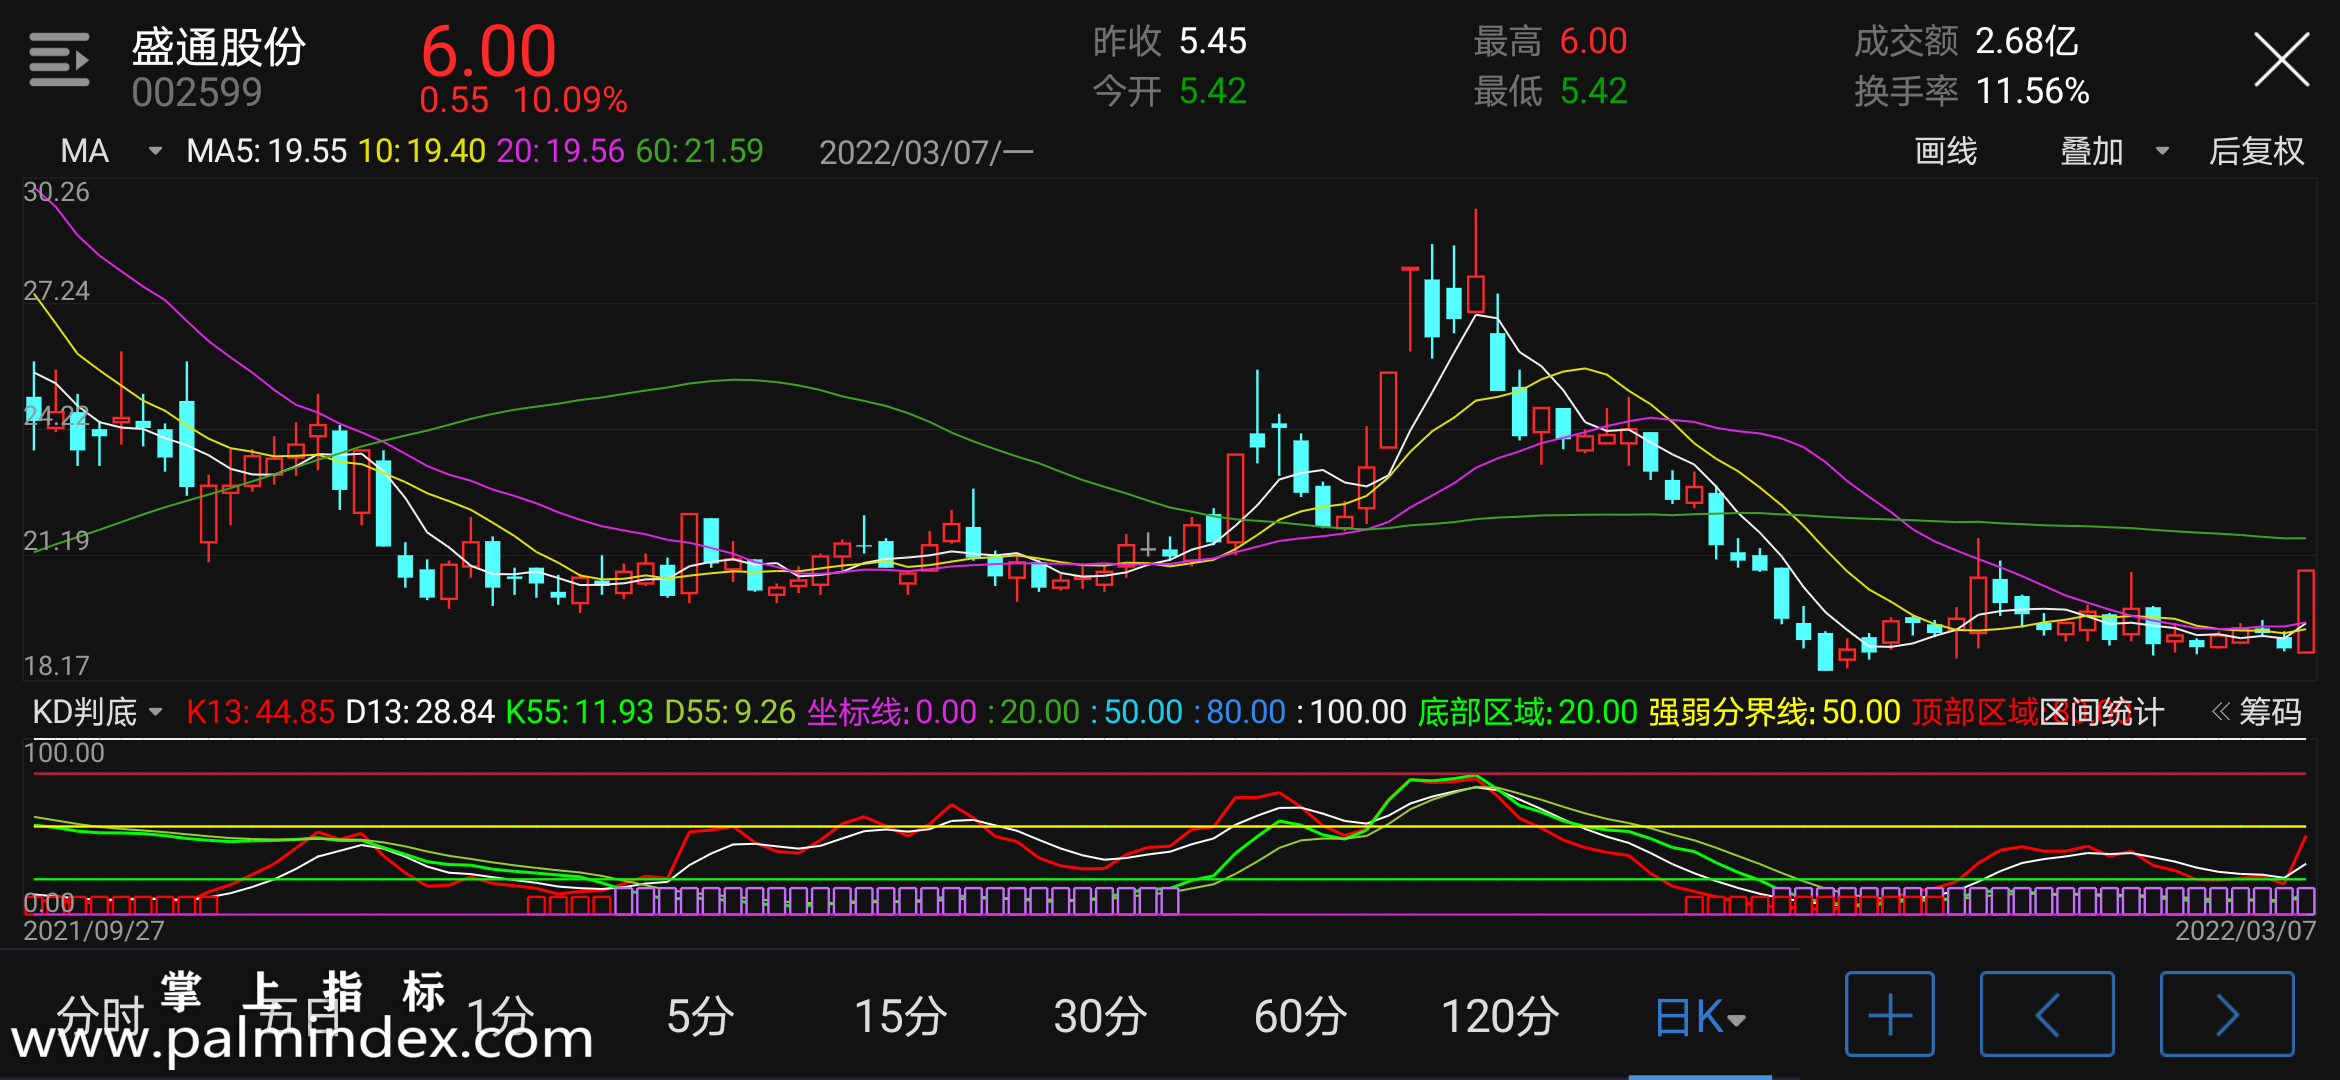Go to previous stock with left arrow
This screenshot has height=1080, width=2340.
[x=2047, y=1014]
